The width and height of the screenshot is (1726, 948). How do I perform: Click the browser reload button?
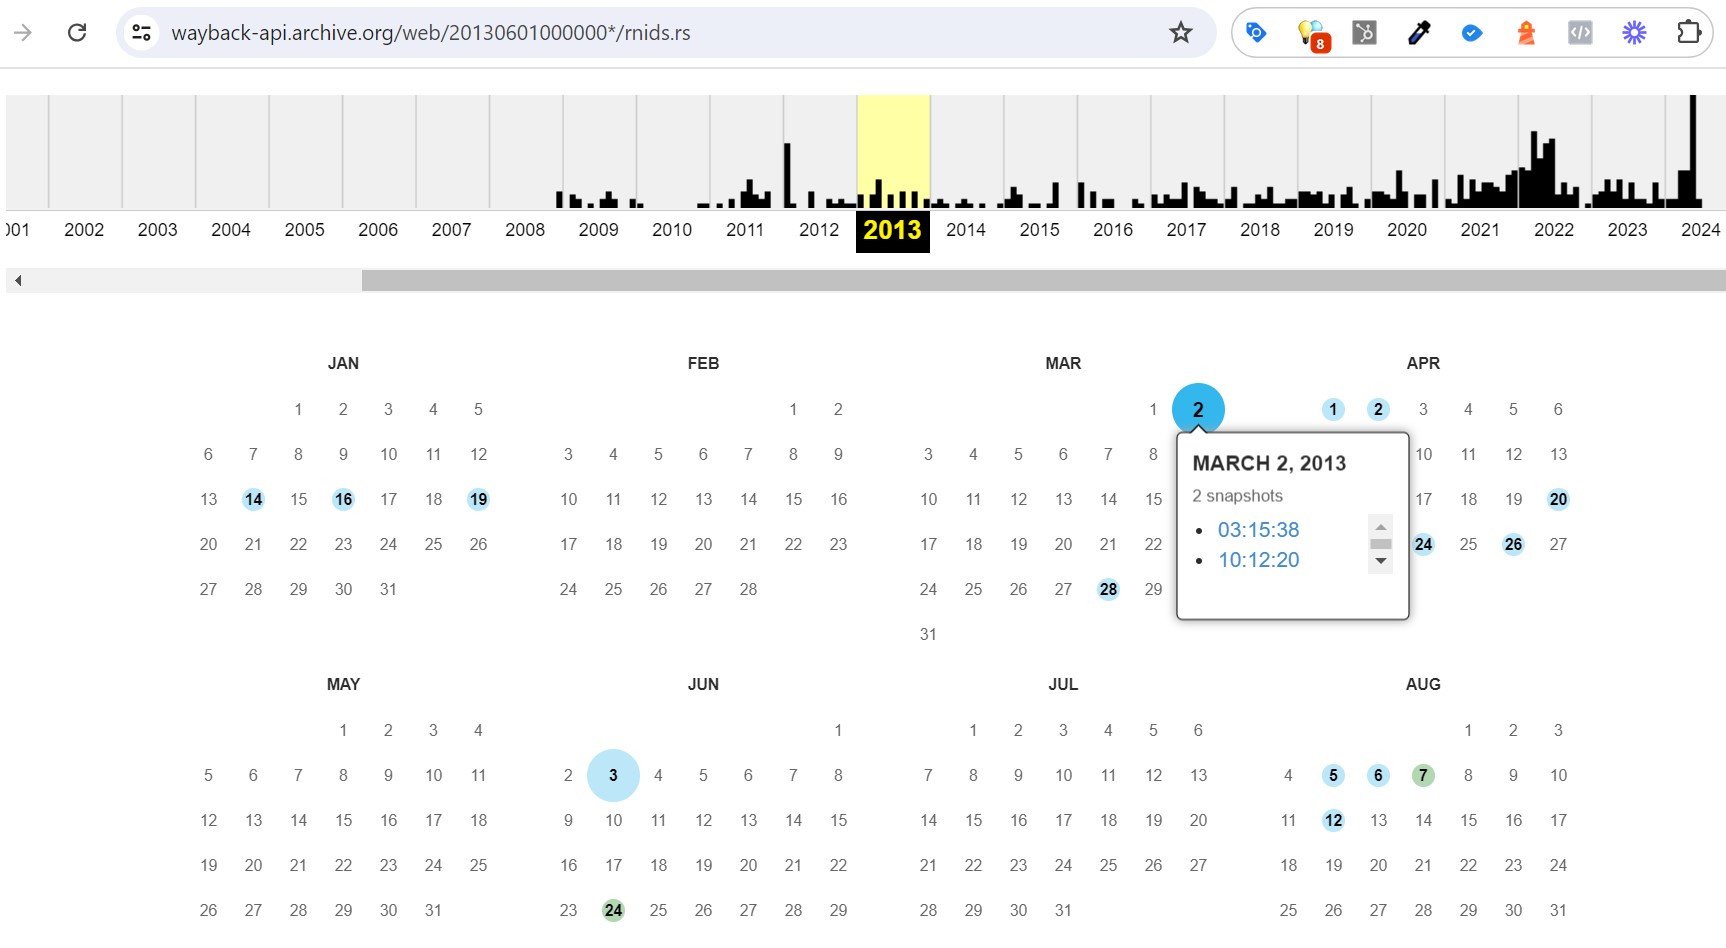77,33
